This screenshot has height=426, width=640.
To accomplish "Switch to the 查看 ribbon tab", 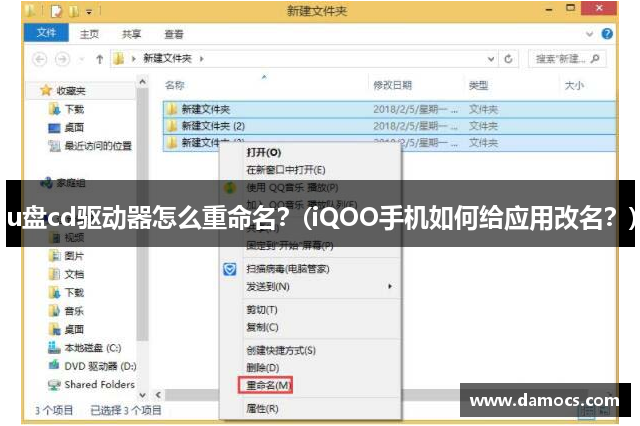I will tap(173, 34).
